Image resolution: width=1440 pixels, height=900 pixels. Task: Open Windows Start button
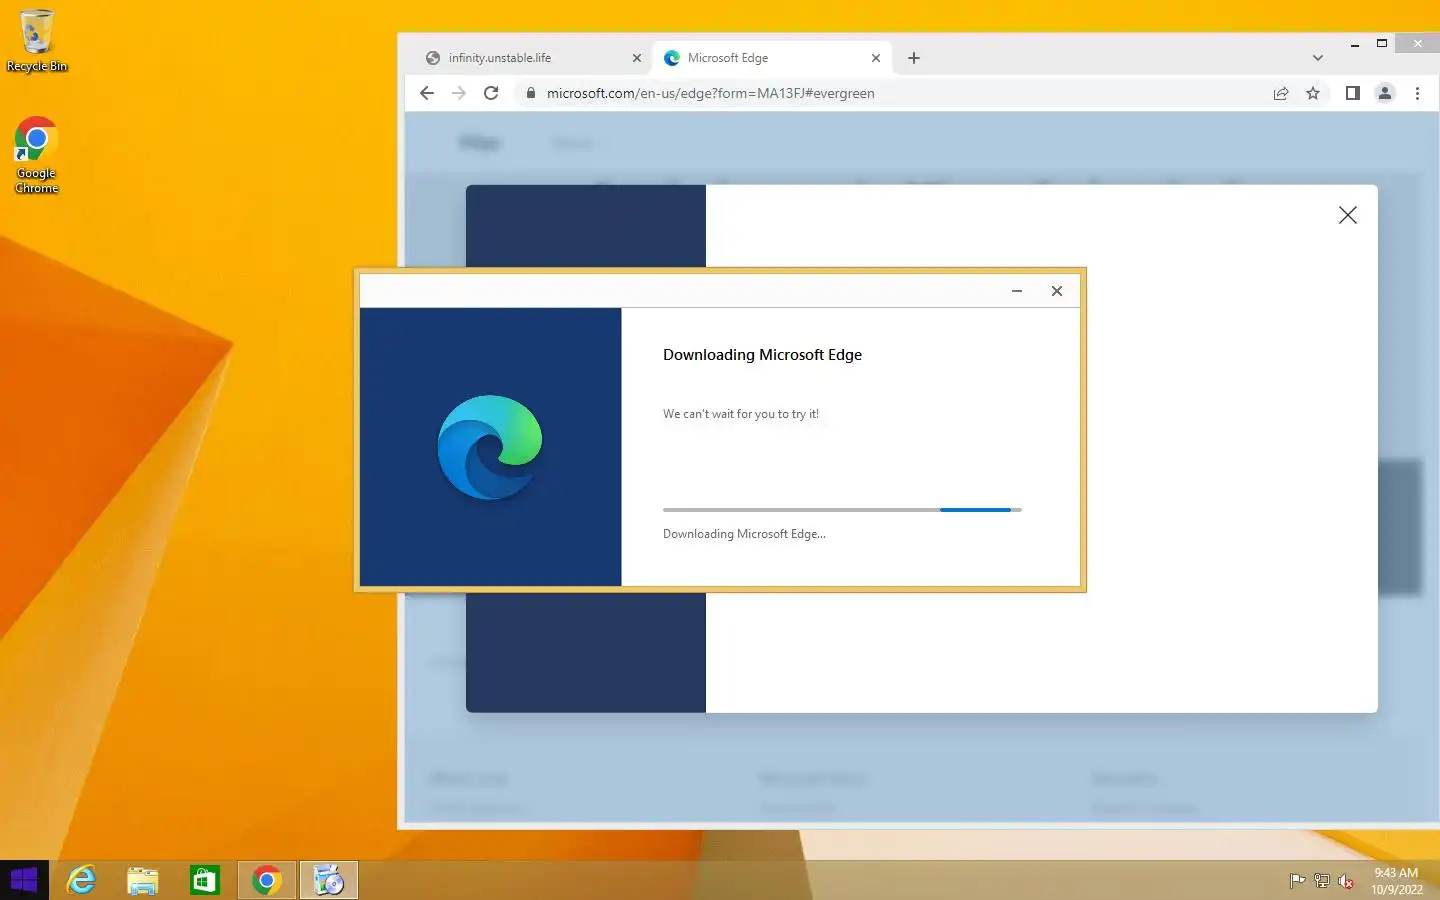(24, 880)
